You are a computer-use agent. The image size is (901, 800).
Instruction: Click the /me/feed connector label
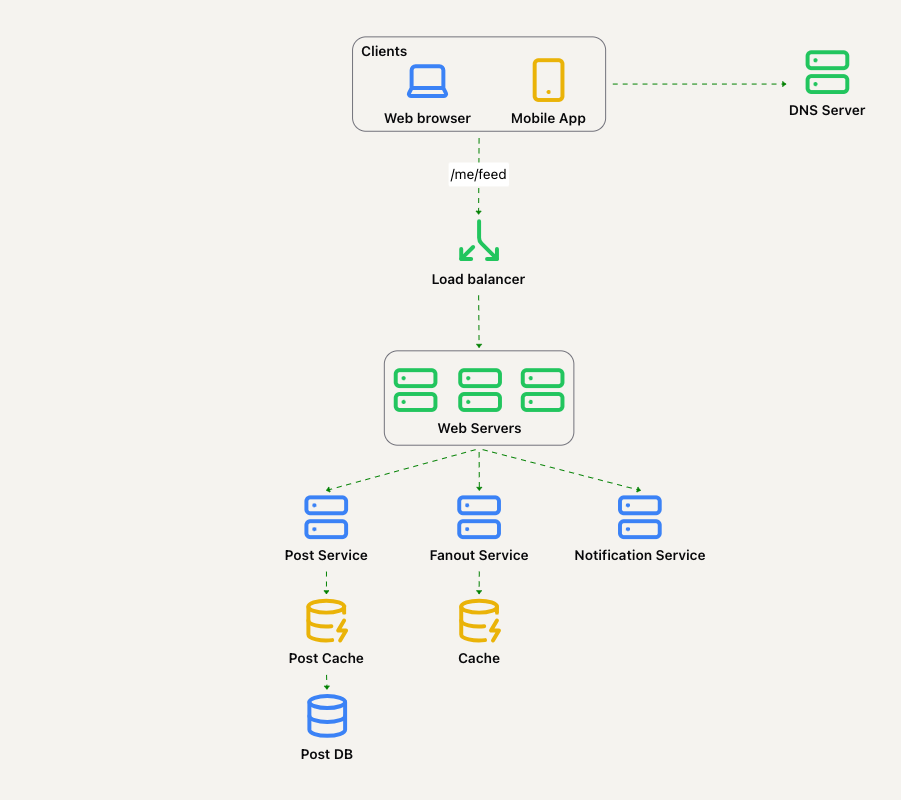478,174
